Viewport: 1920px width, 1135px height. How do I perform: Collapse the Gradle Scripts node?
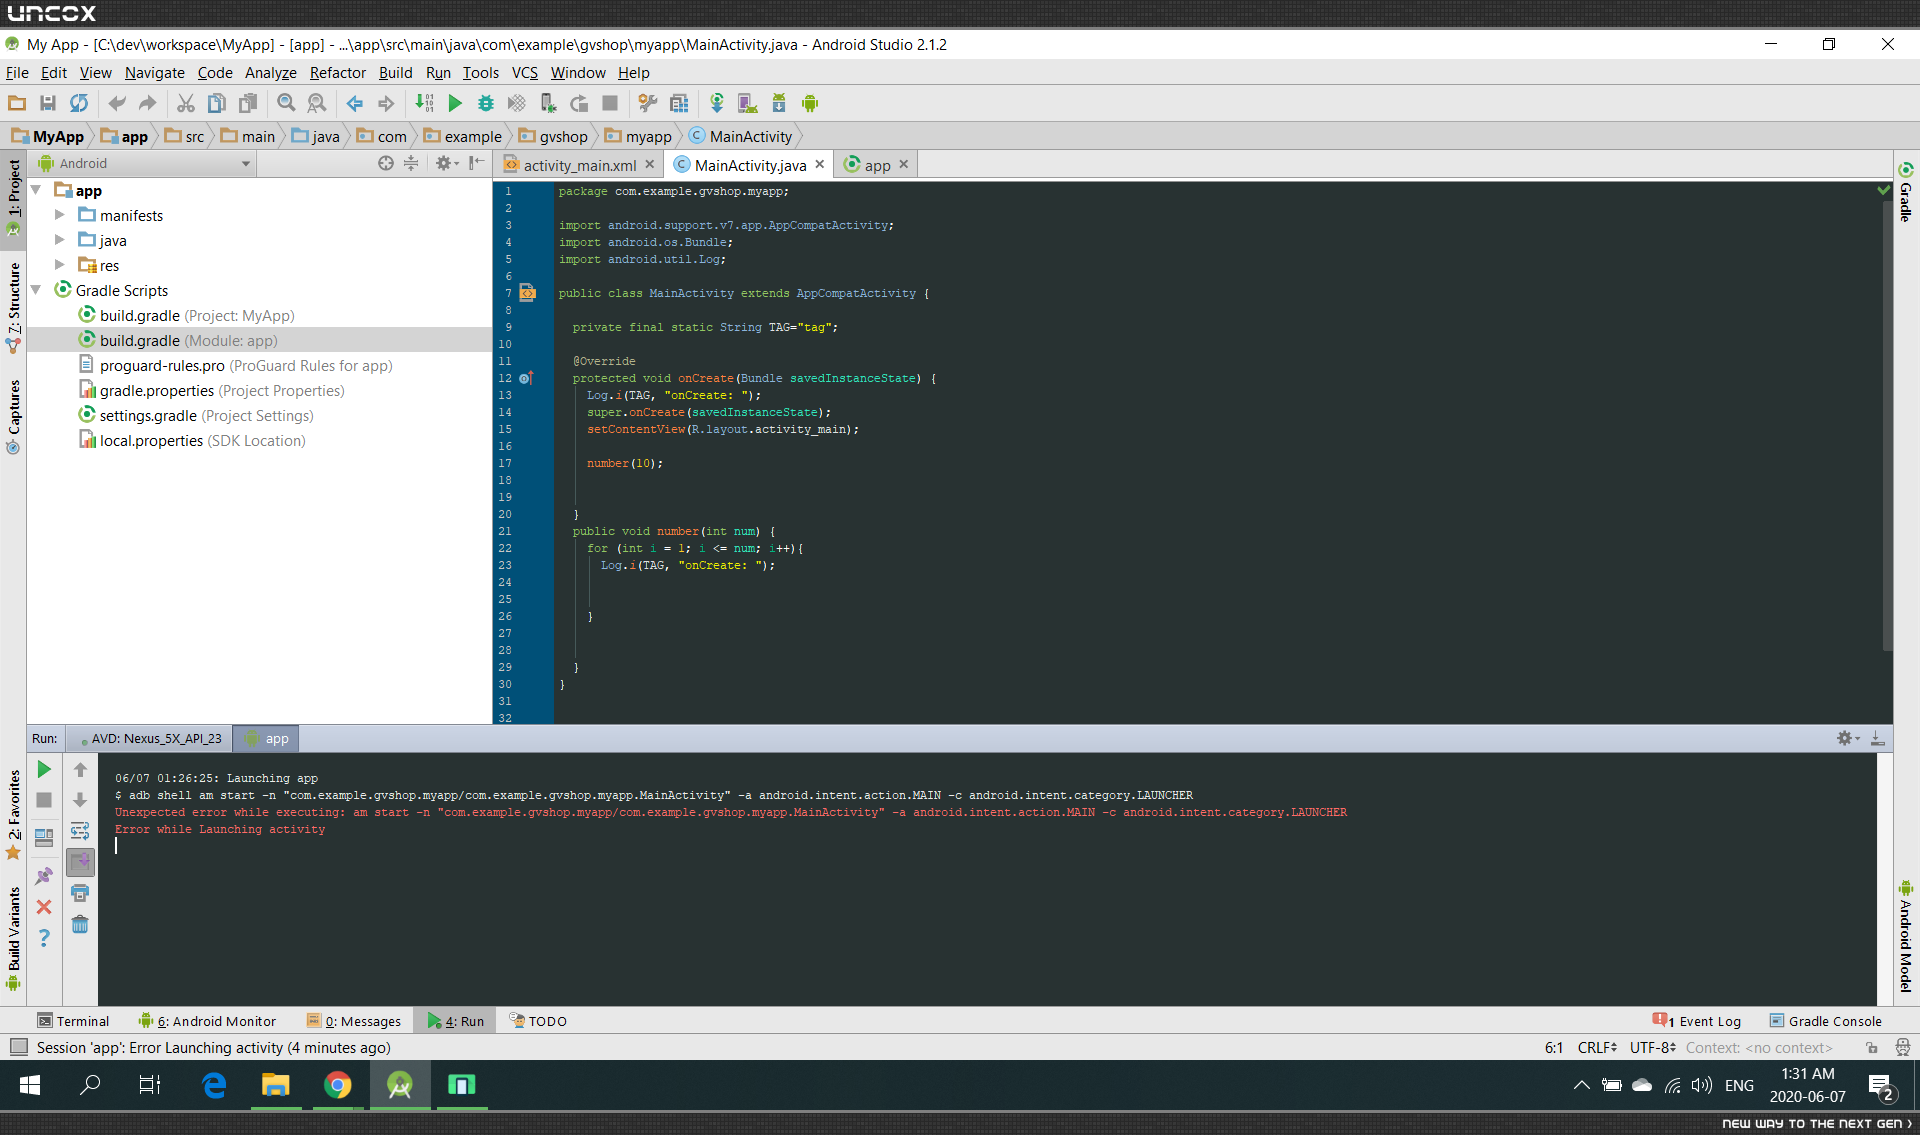point(36,290)
